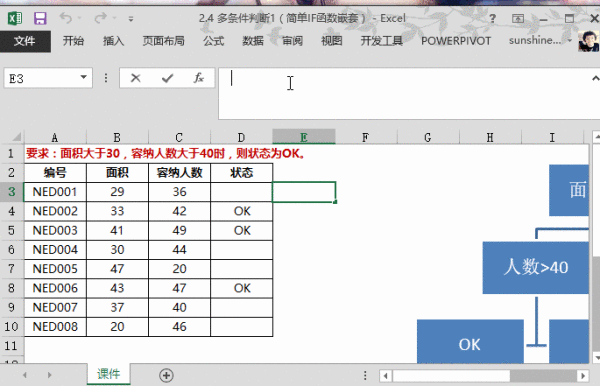
Task: Click vertical scrollbar down arrow
Action: [596, 358]
